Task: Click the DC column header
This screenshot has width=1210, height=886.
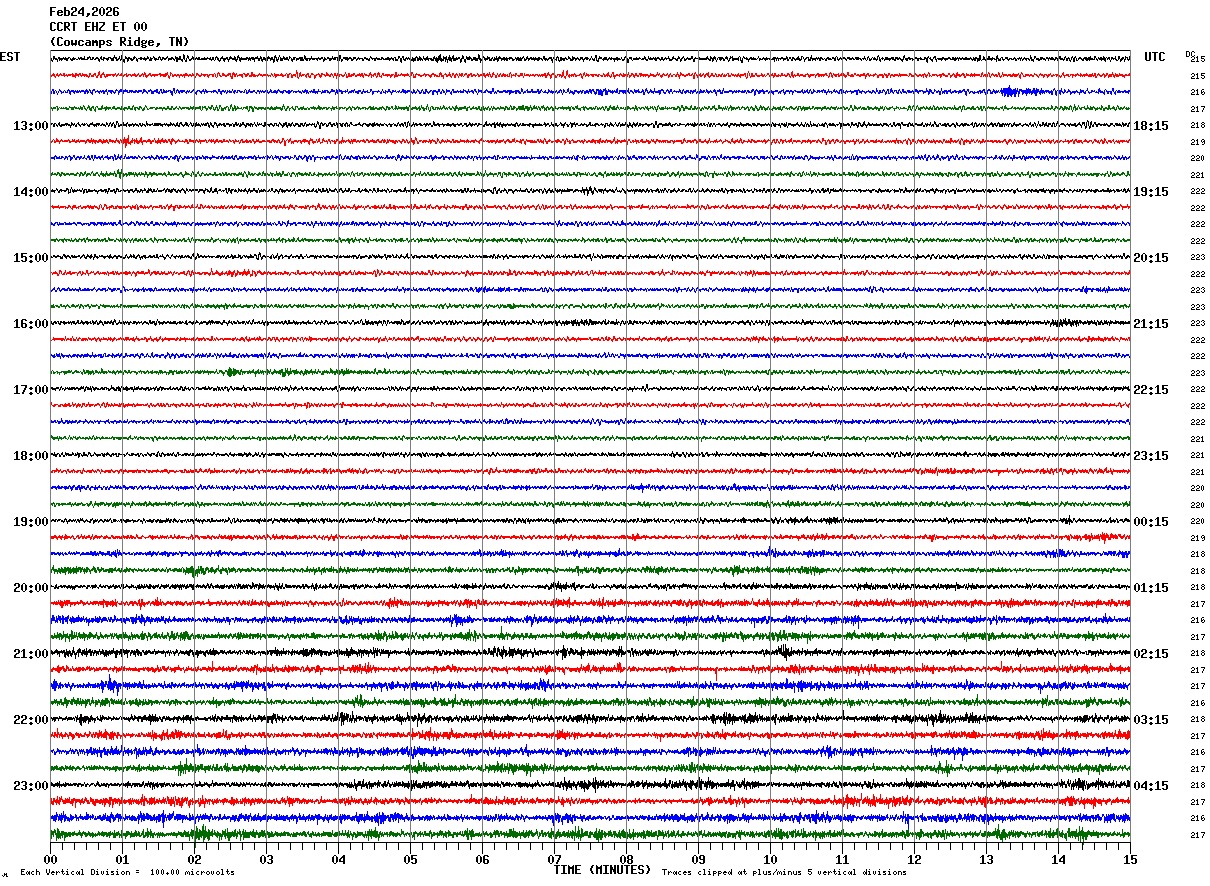Action: 1190,54
